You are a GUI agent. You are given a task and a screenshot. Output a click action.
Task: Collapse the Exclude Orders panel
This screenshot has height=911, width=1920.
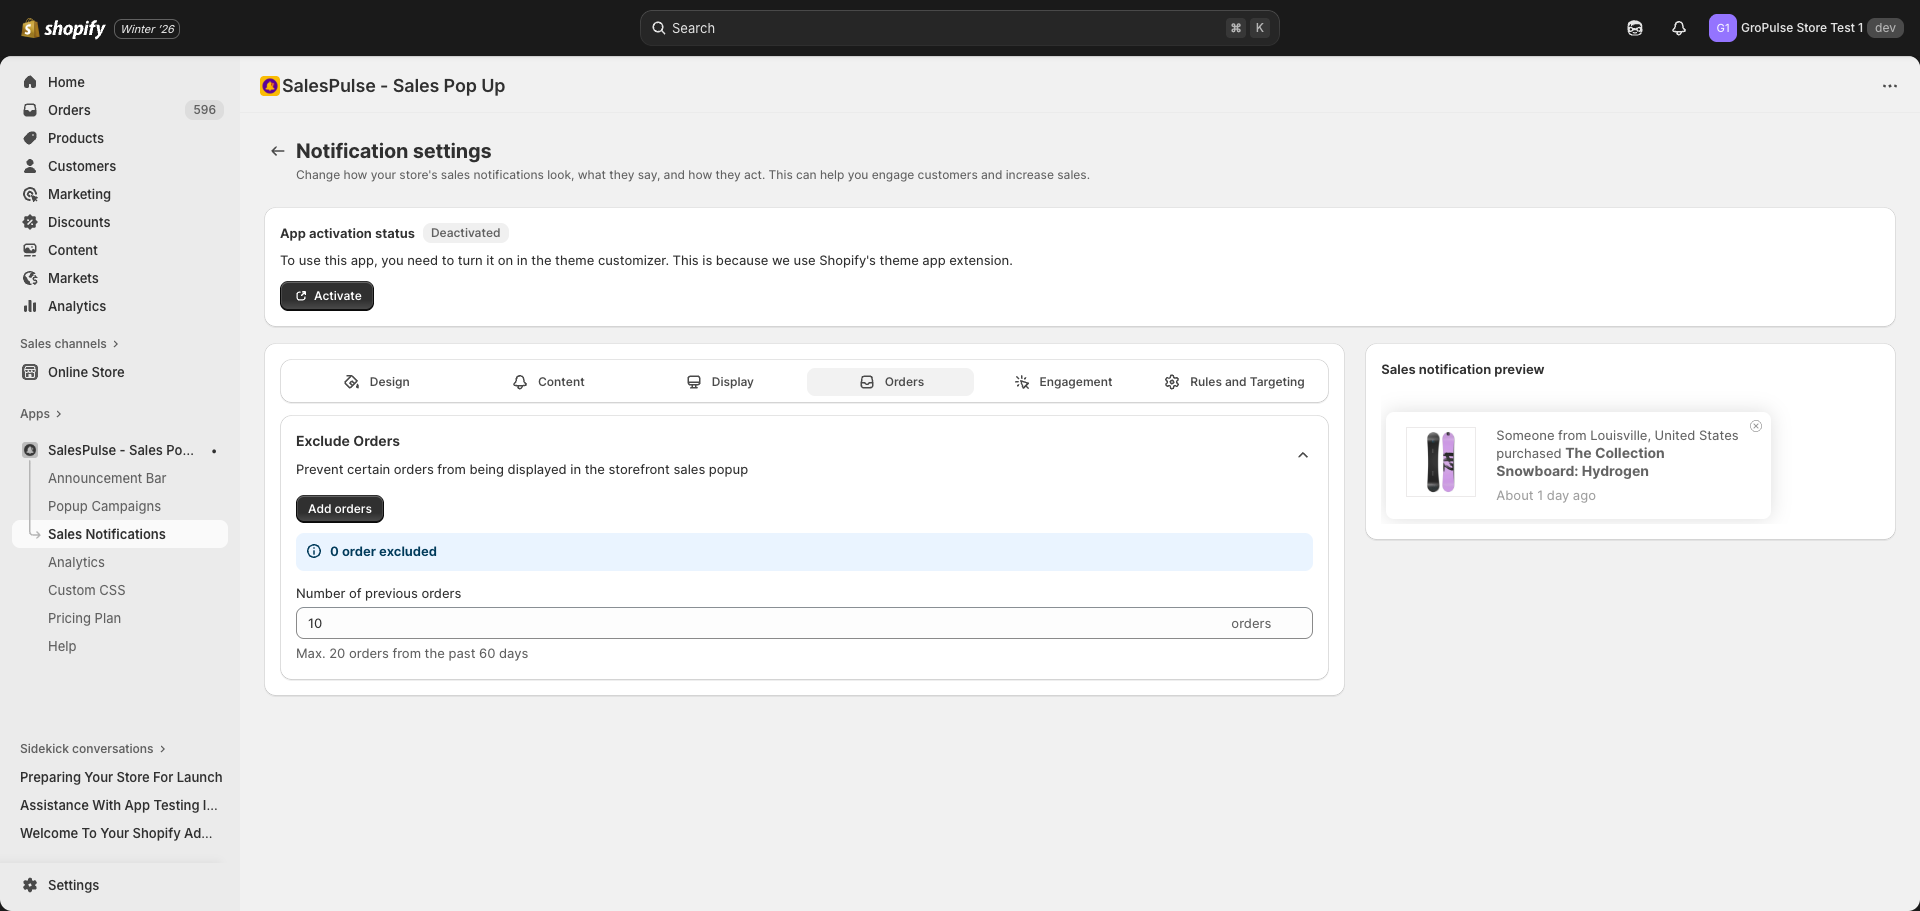click(1302, 455)
